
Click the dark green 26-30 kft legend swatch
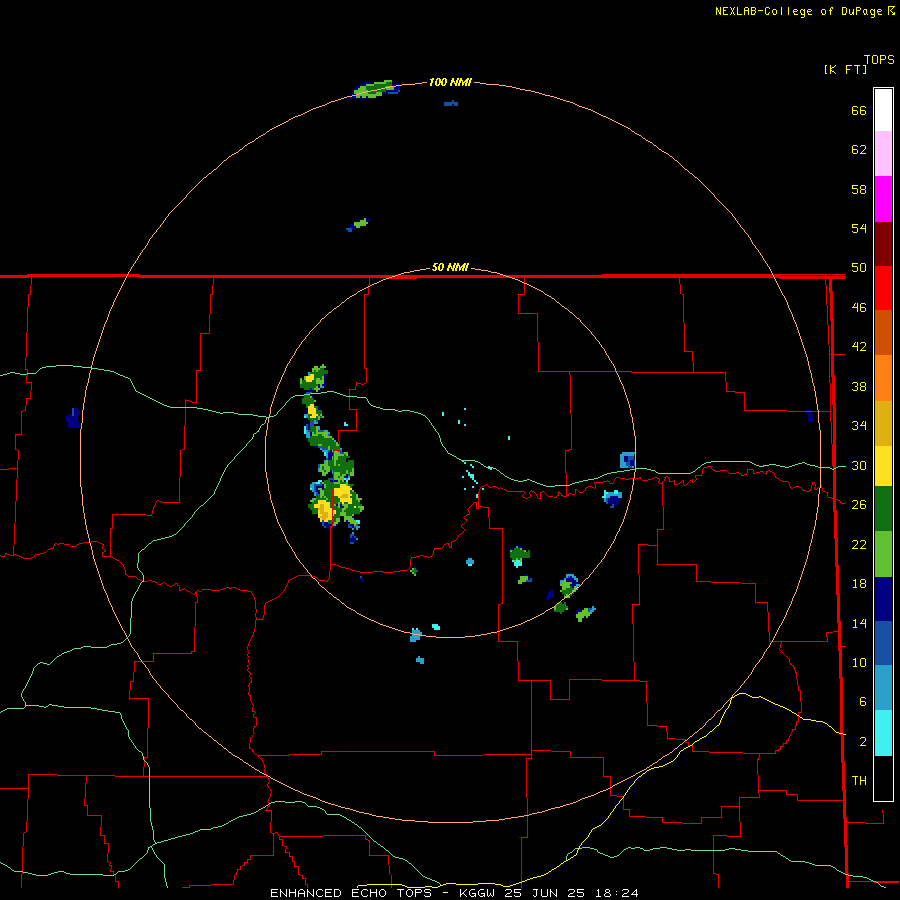883,509
